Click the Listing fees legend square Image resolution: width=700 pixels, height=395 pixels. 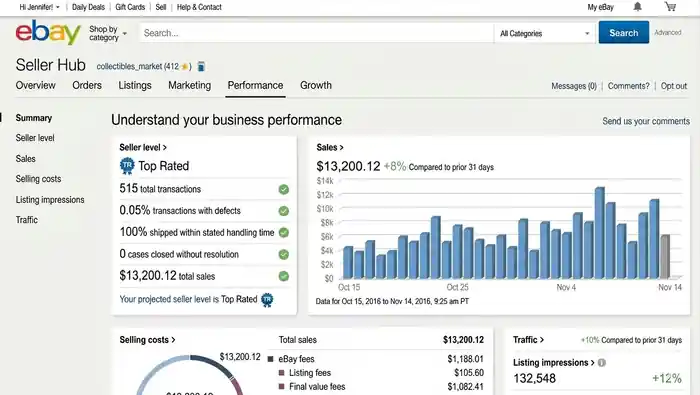click(281, 373)
